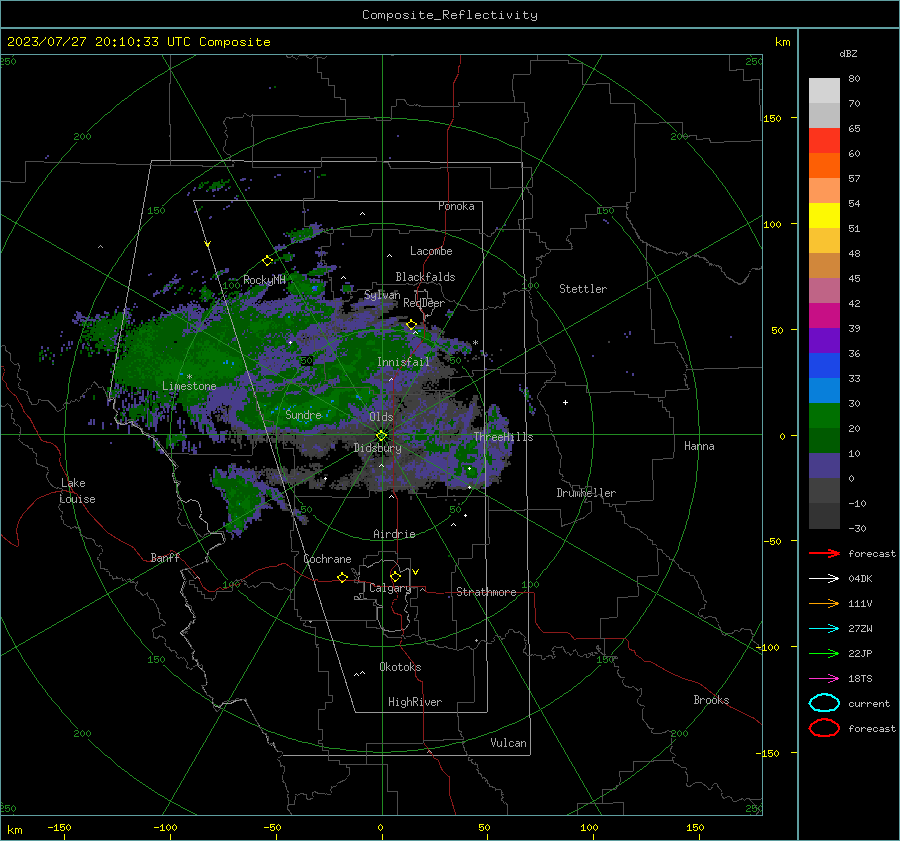Click the 27ZW legend text
The width and height of the screenshot is (900, 841).
coord(860,629)
